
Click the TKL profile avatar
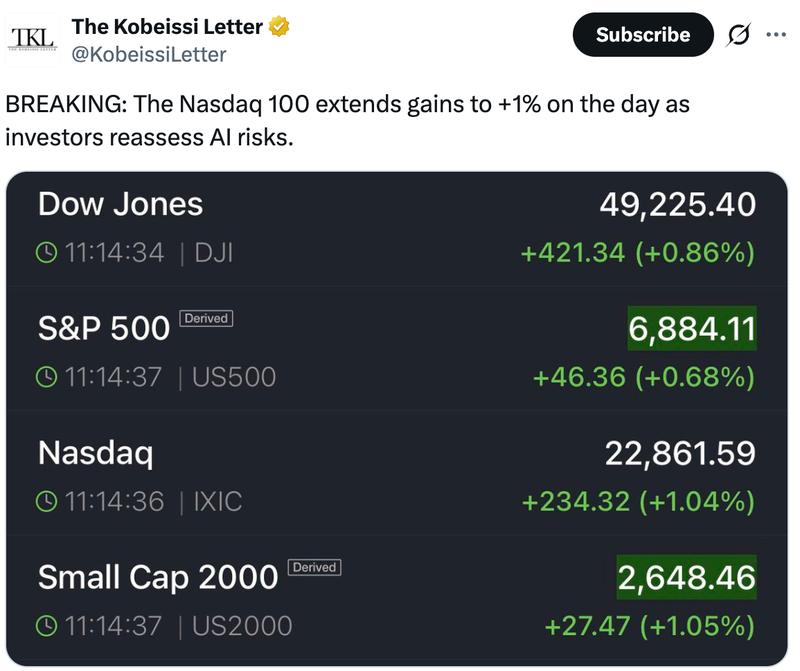click(34, 33)
